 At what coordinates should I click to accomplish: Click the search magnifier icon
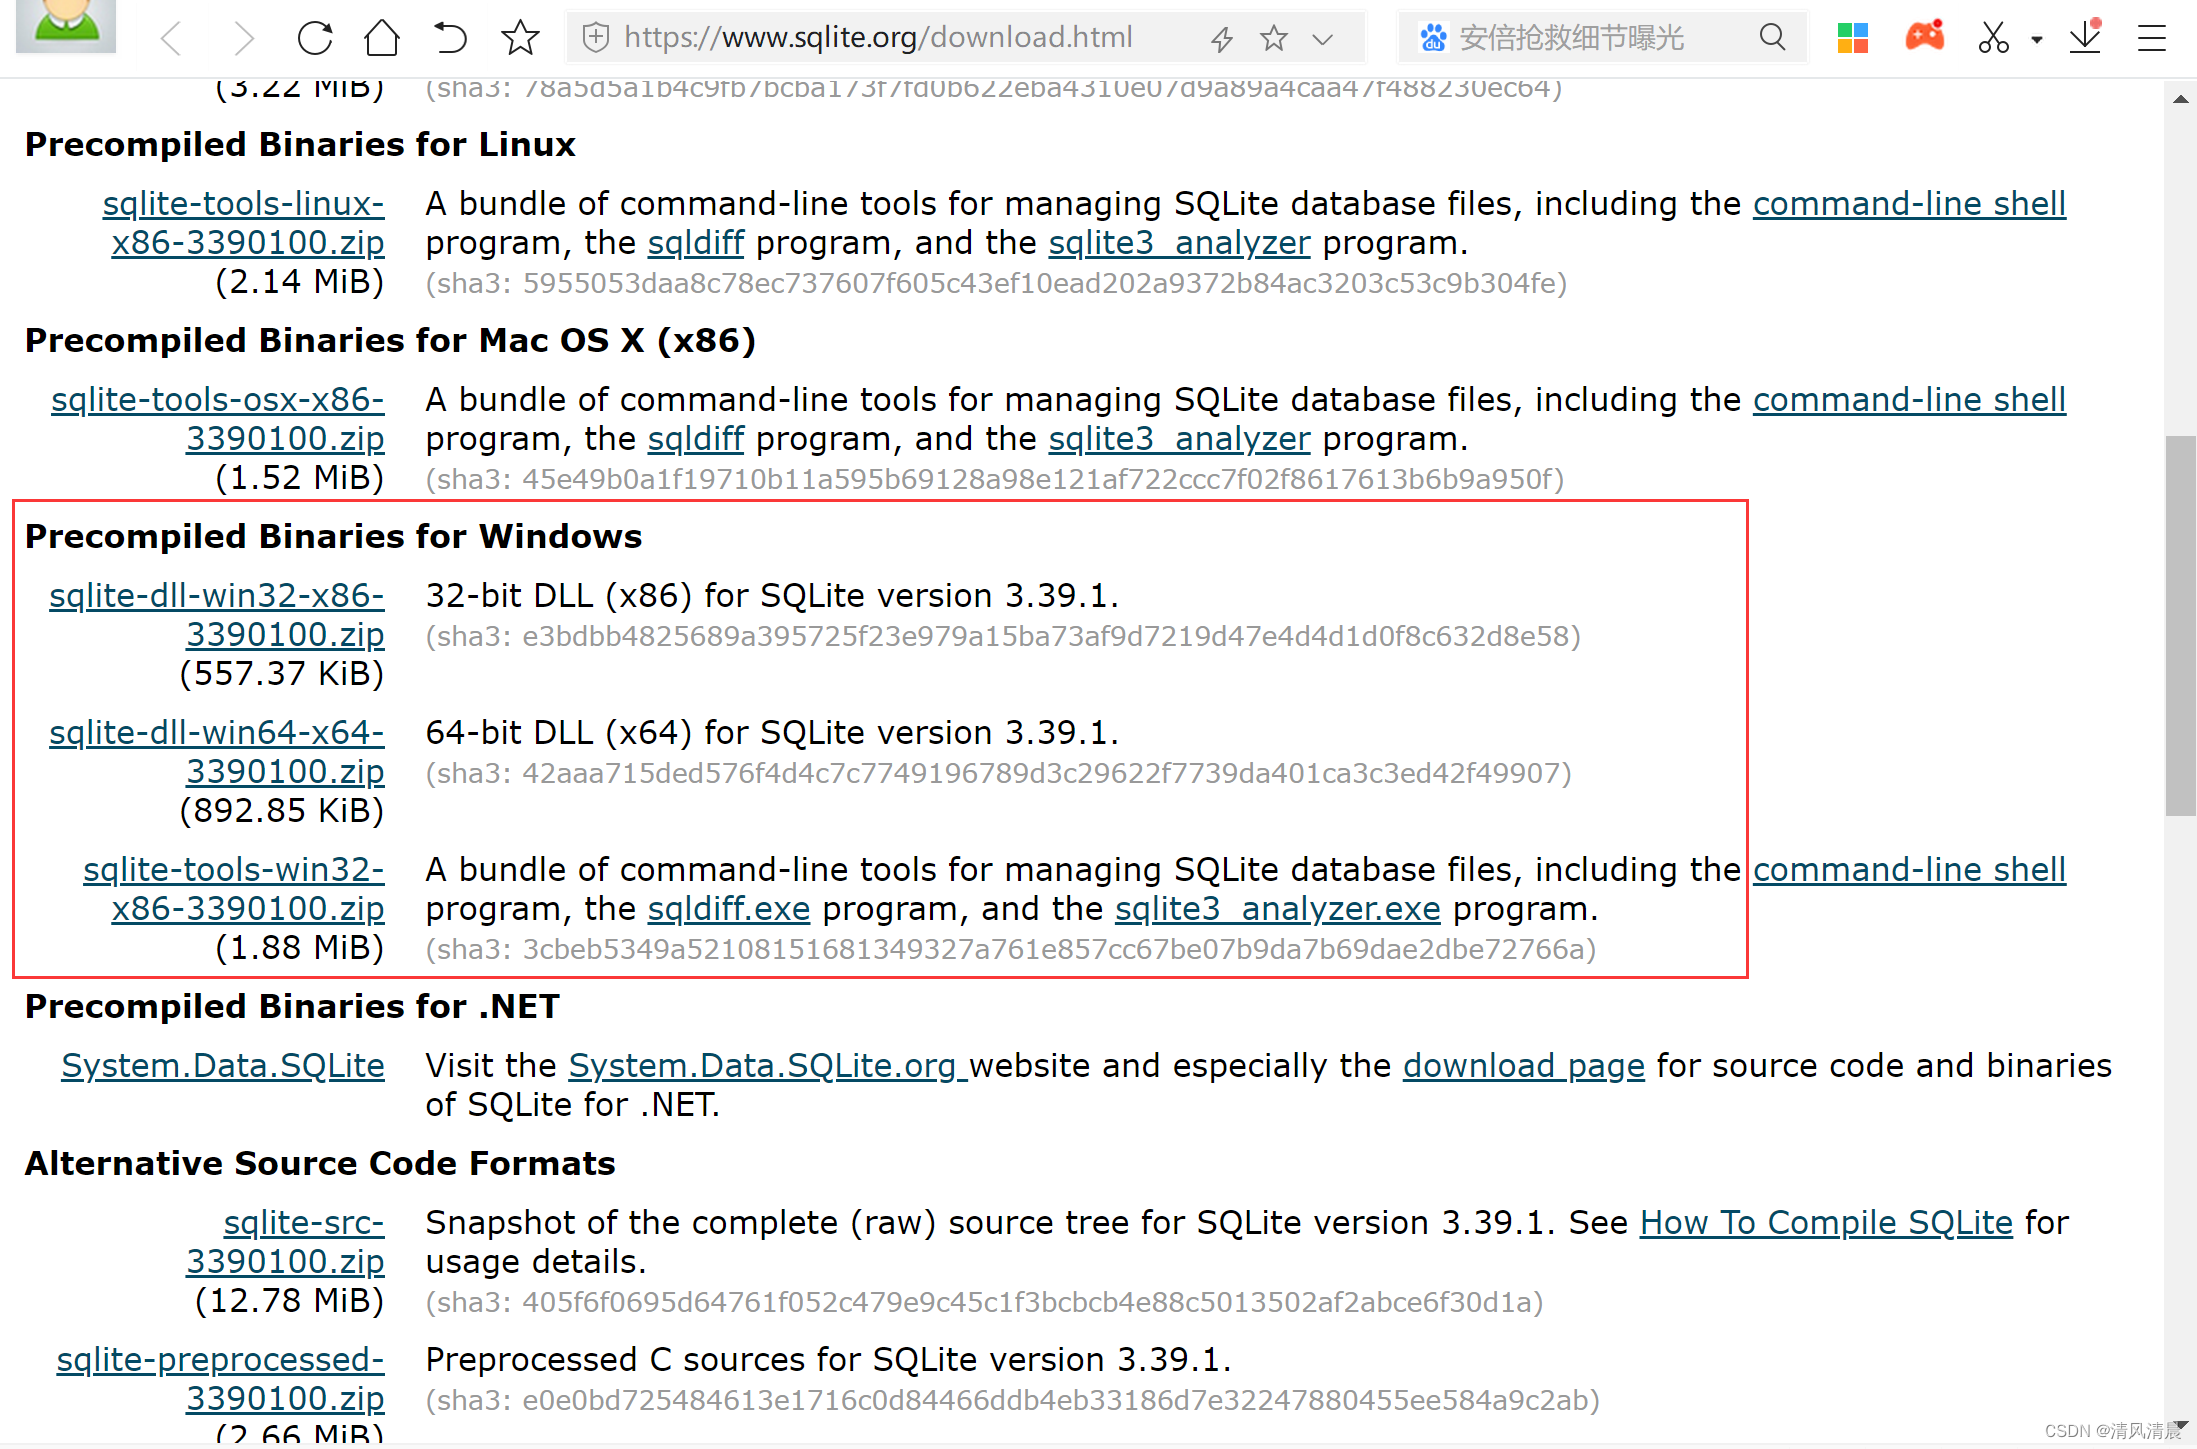(1772, 38)
